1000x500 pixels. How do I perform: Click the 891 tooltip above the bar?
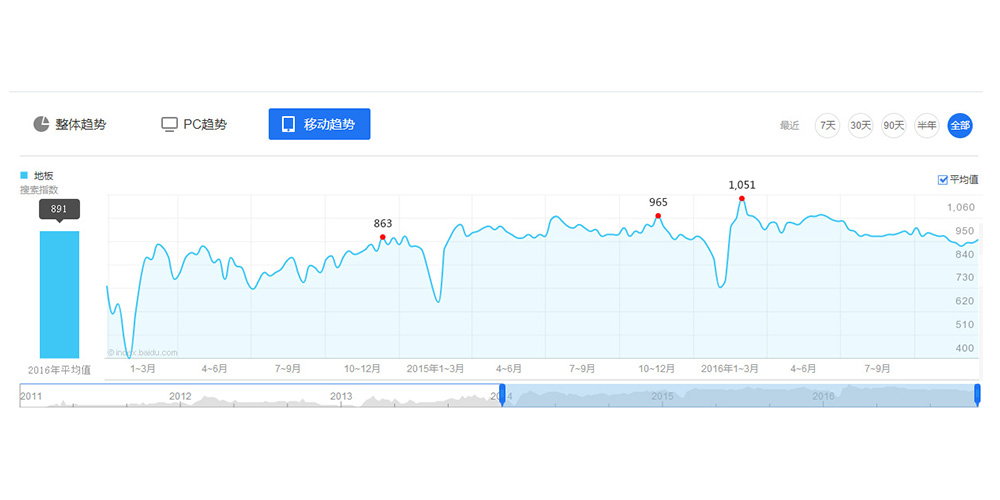(59, 208)
